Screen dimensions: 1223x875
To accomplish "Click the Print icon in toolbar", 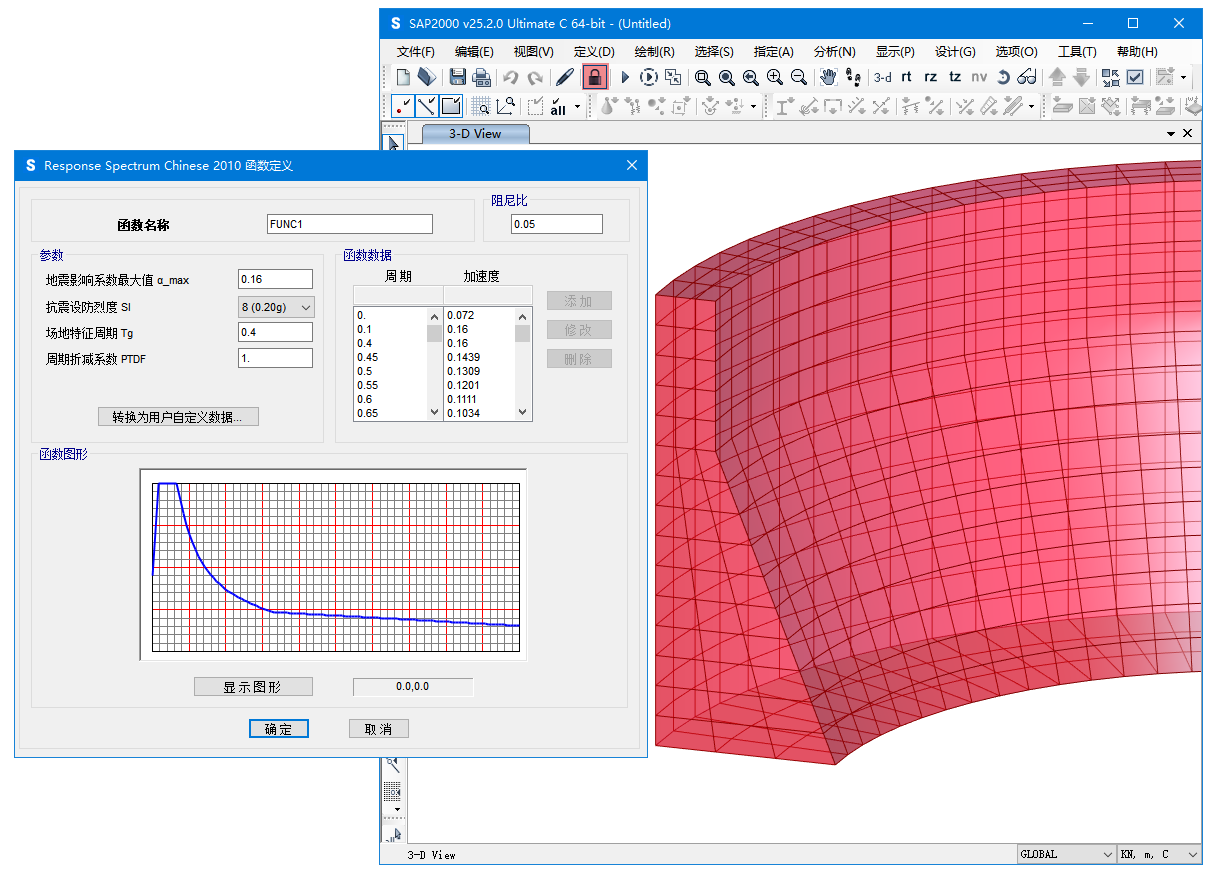I will [x=481, y=77].
